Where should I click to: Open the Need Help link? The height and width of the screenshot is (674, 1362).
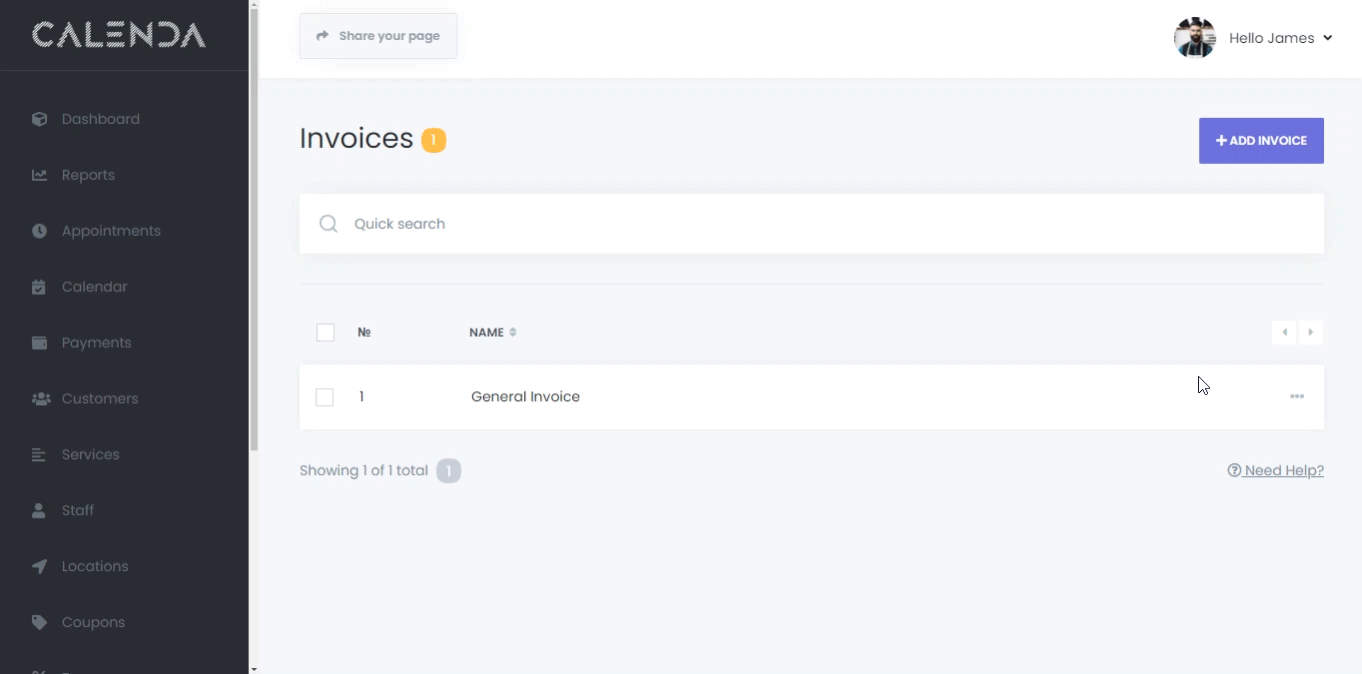1275,470
